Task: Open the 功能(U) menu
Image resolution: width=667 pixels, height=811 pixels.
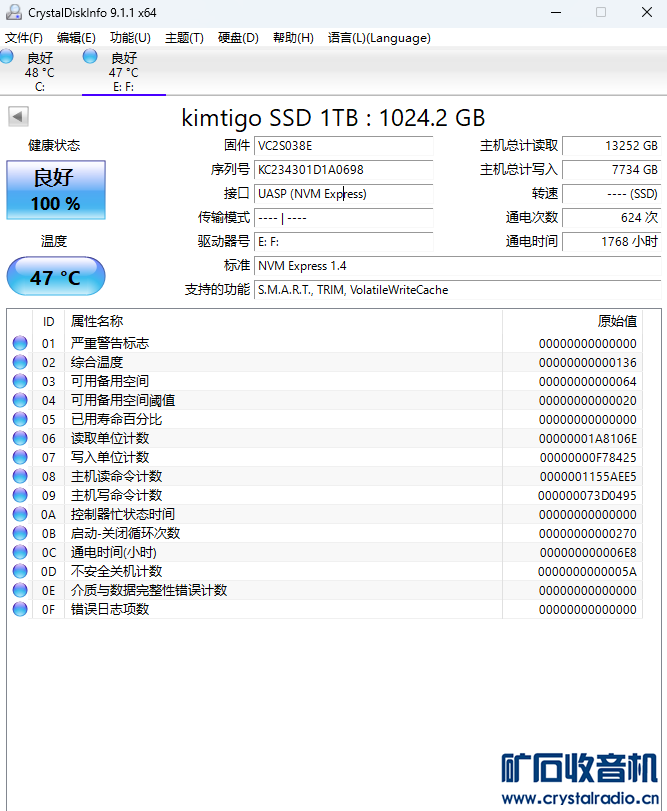Action: click(130, 38)
